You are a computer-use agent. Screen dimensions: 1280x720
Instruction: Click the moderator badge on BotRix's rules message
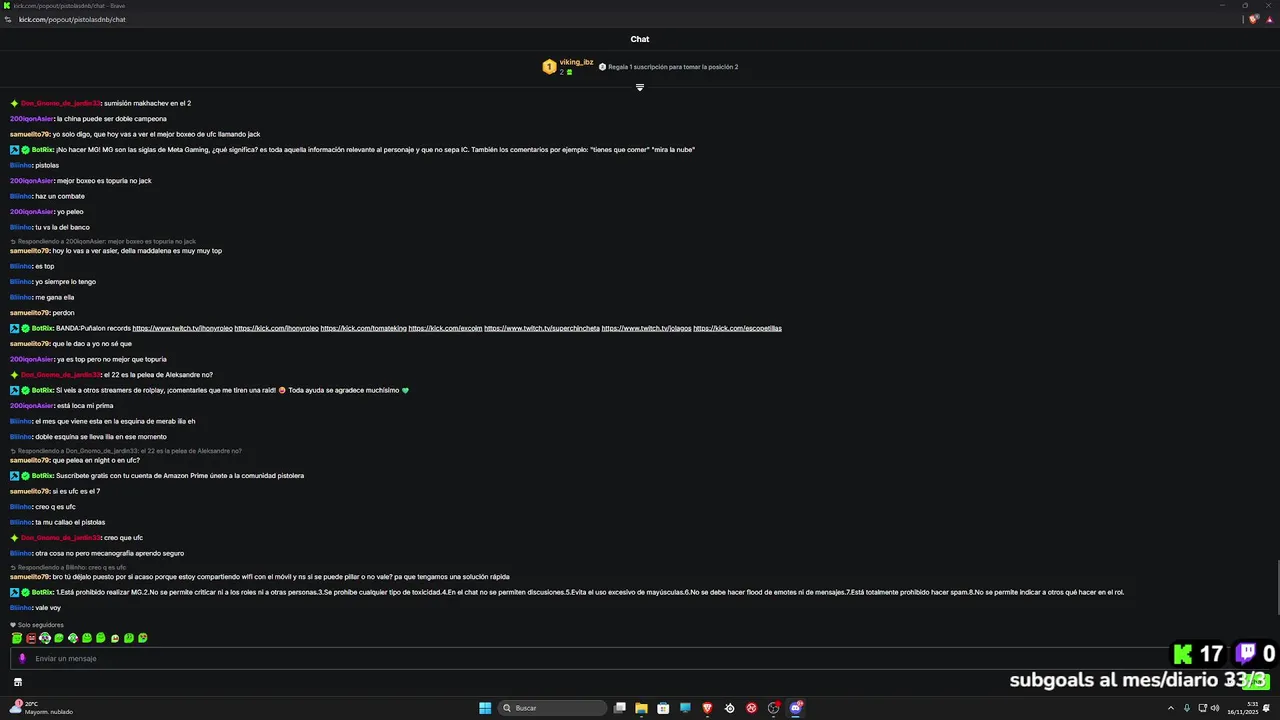15,592
